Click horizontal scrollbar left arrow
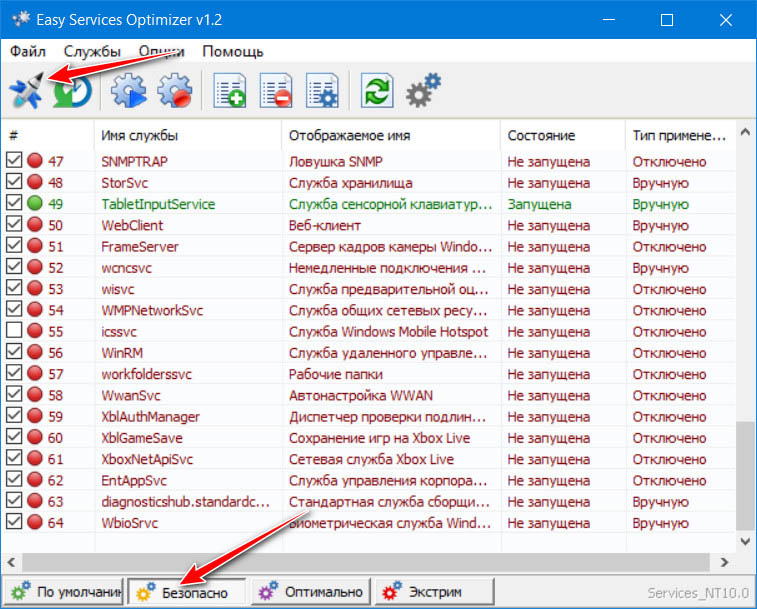The width and height of the screenshot is (757, 609). [x=12, y=562]
